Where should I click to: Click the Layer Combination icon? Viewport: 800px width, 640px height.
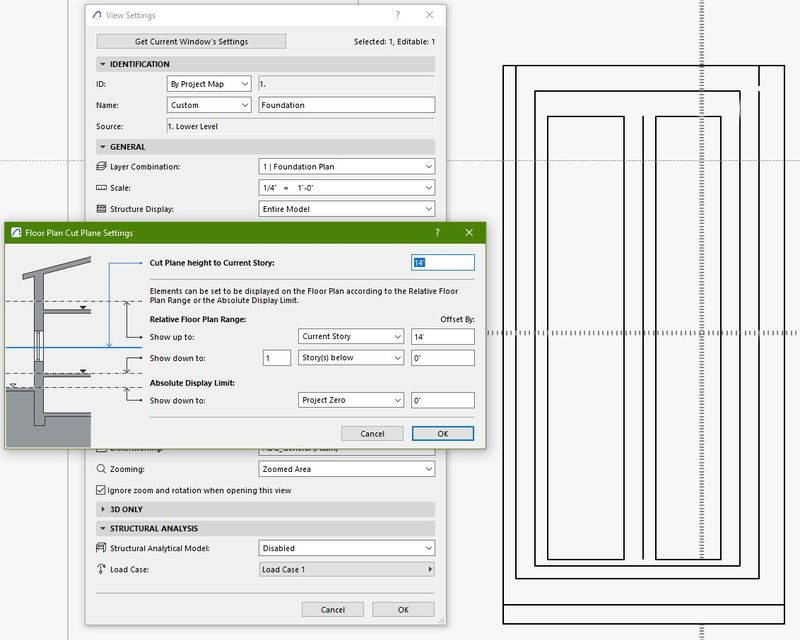(101, 167)
